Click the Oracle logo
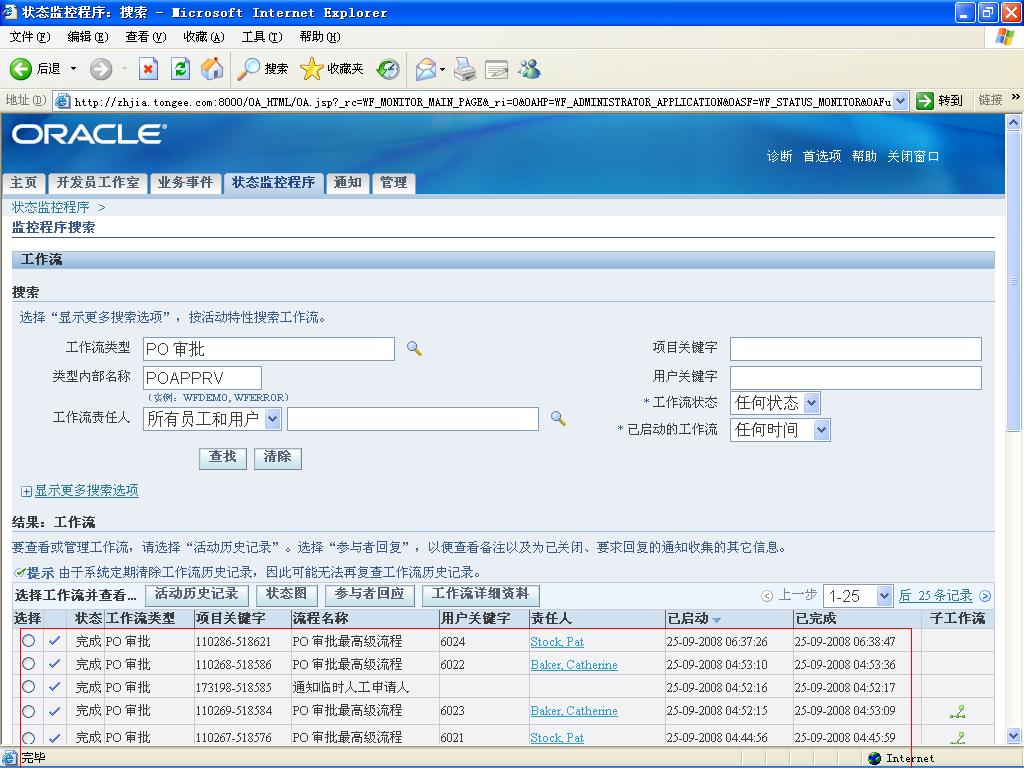 coord(89,135)
